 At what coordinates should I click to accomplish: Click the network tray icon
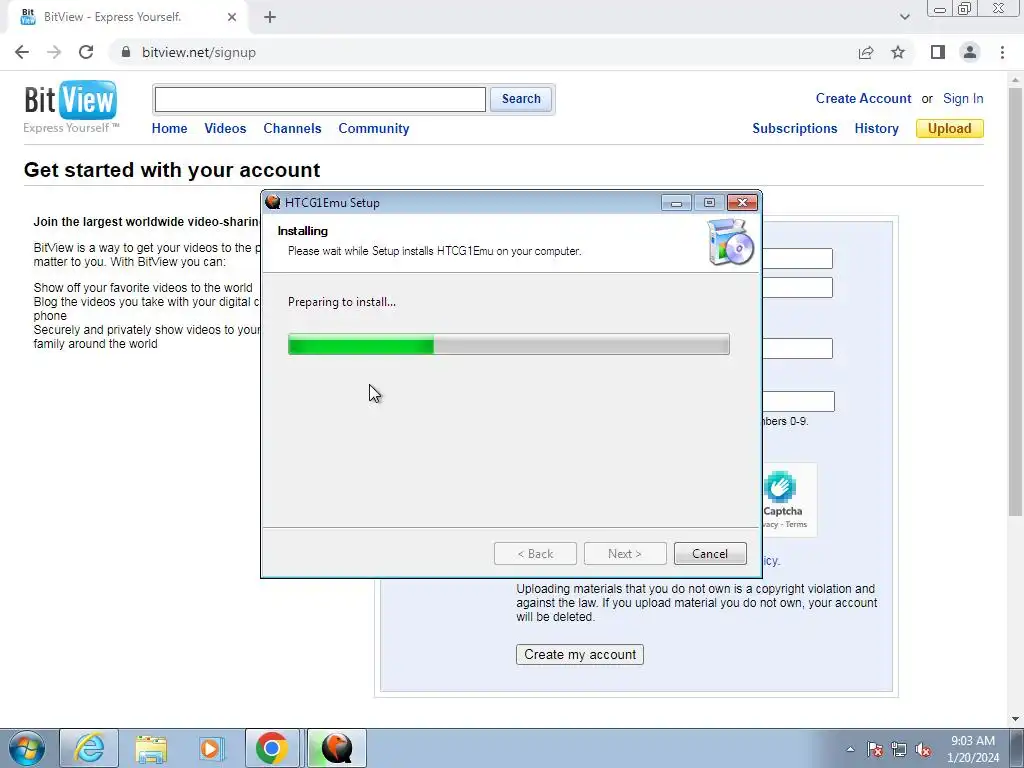pos(899,749)
